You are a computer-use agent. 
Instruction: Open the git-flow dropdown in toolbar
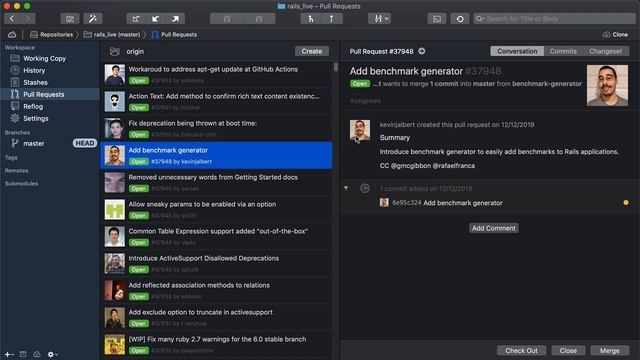380,19
